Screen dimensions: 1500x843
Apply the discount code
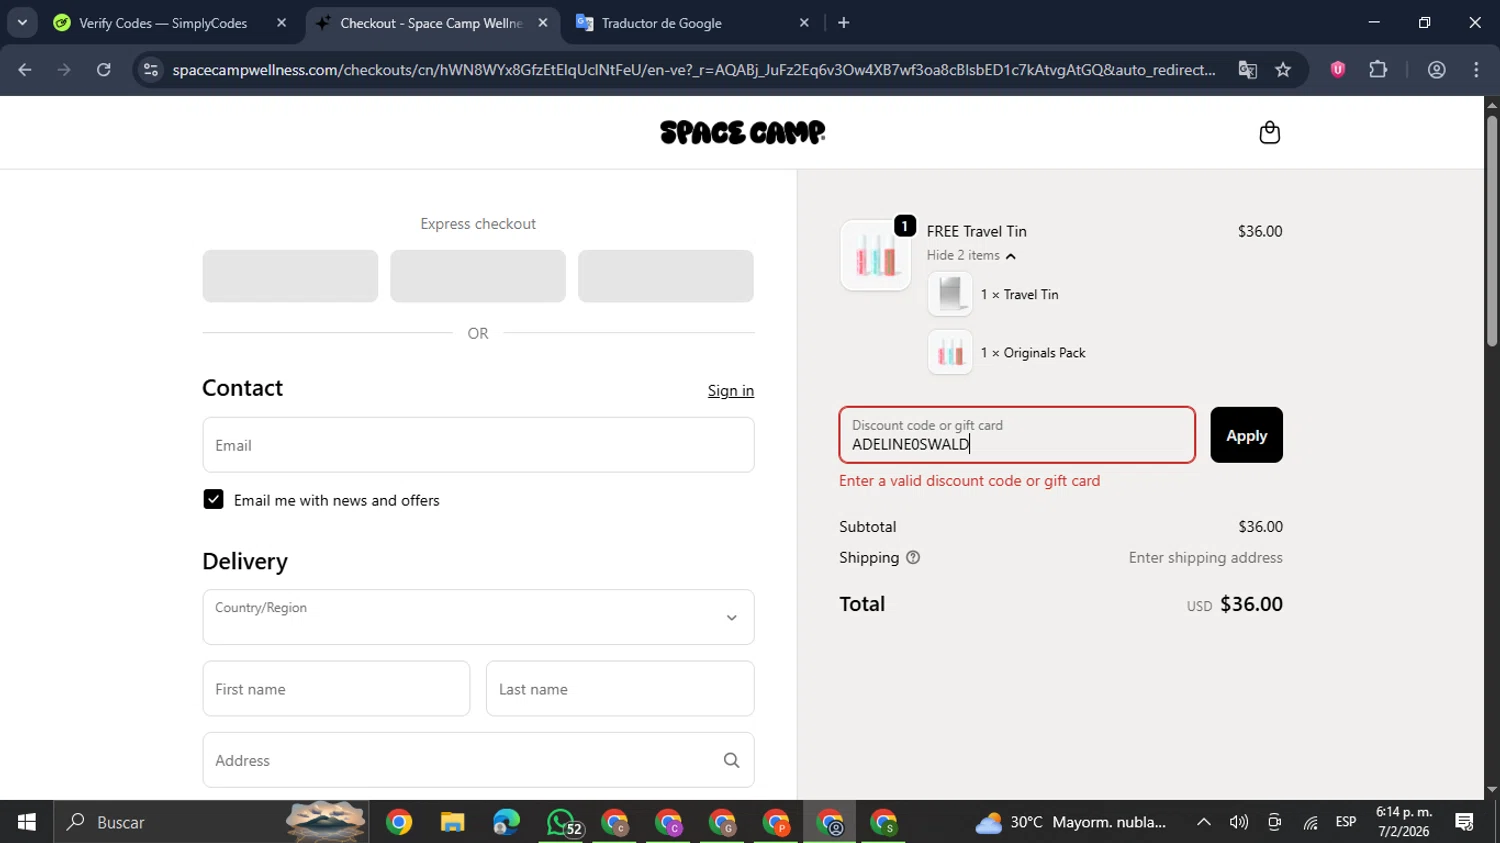click(x=1246, y=435)
